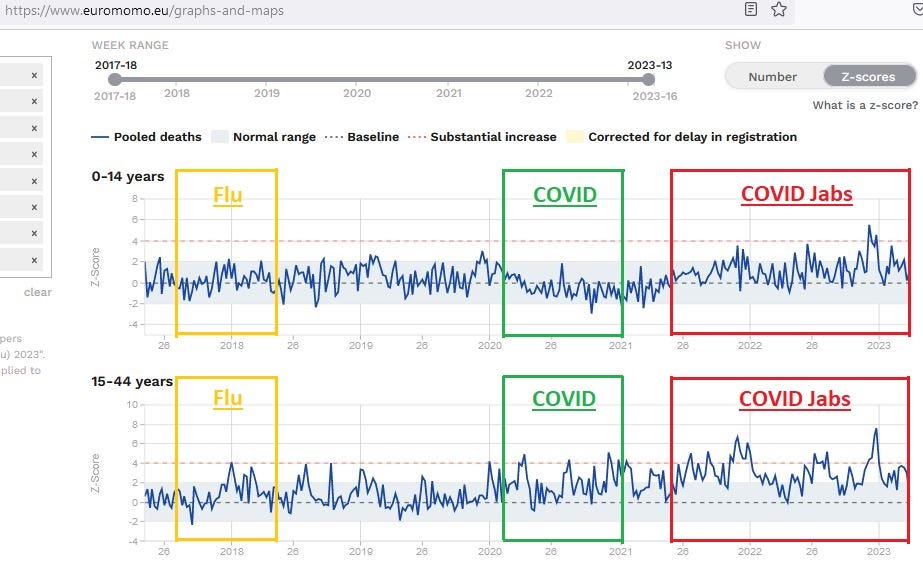Screen dimensions: 923x580
Task: Click the 'SHOW' label above the toggle
Action: (x=743, y=45)
